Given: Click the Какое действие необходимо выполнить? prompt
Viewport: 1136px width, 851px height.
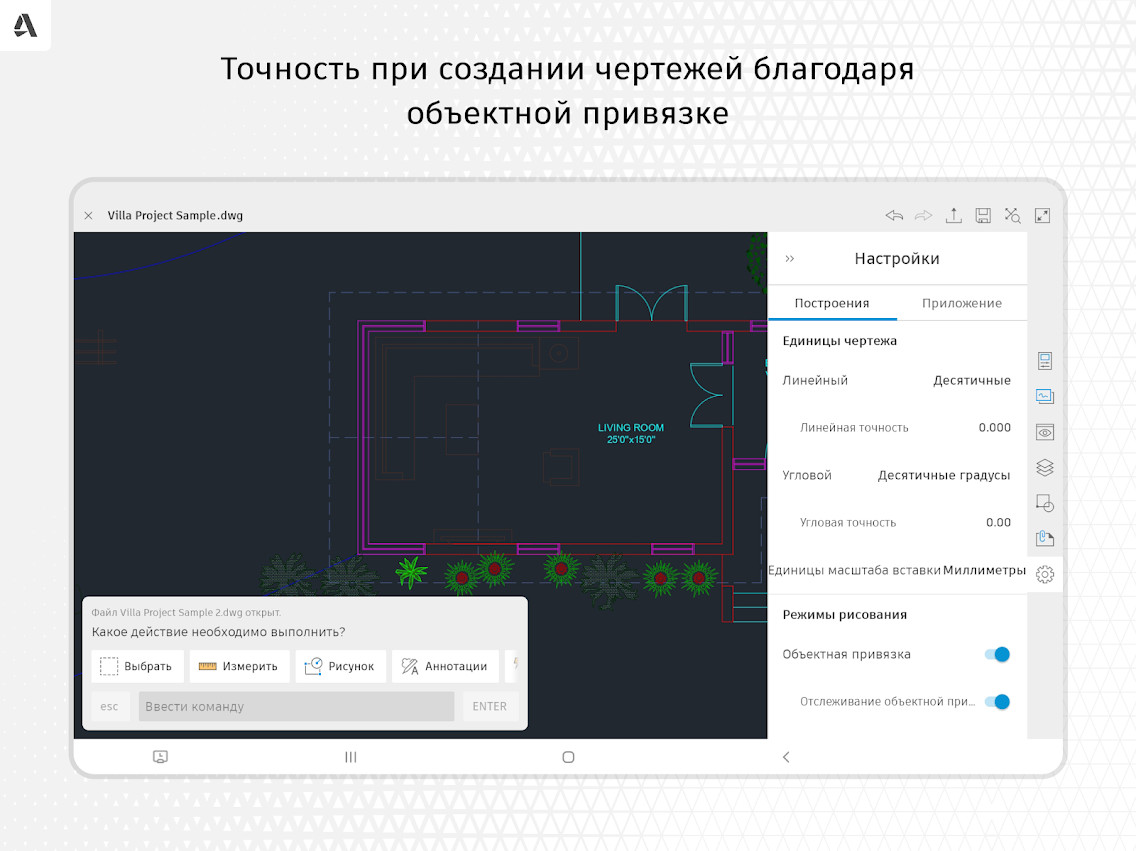Looking at the screenshot, I should [x=218, y=632].
